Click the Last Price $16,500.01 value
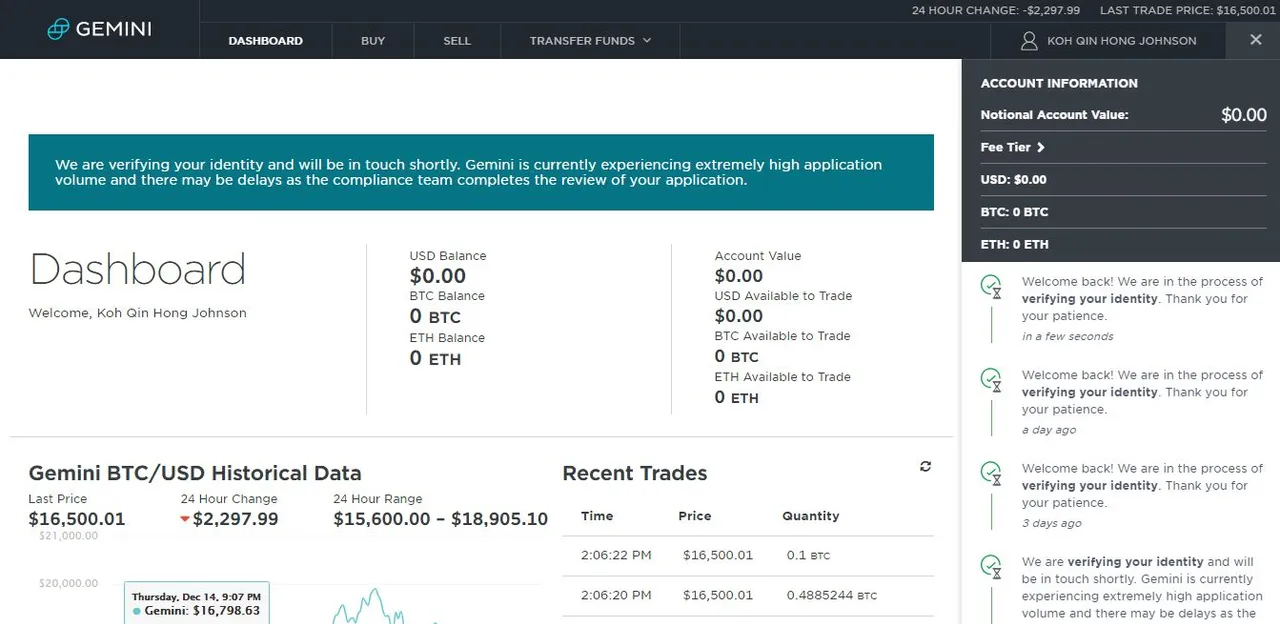Image resolution: width=1280 pixels, height=624 pixels. click(77, 519)
